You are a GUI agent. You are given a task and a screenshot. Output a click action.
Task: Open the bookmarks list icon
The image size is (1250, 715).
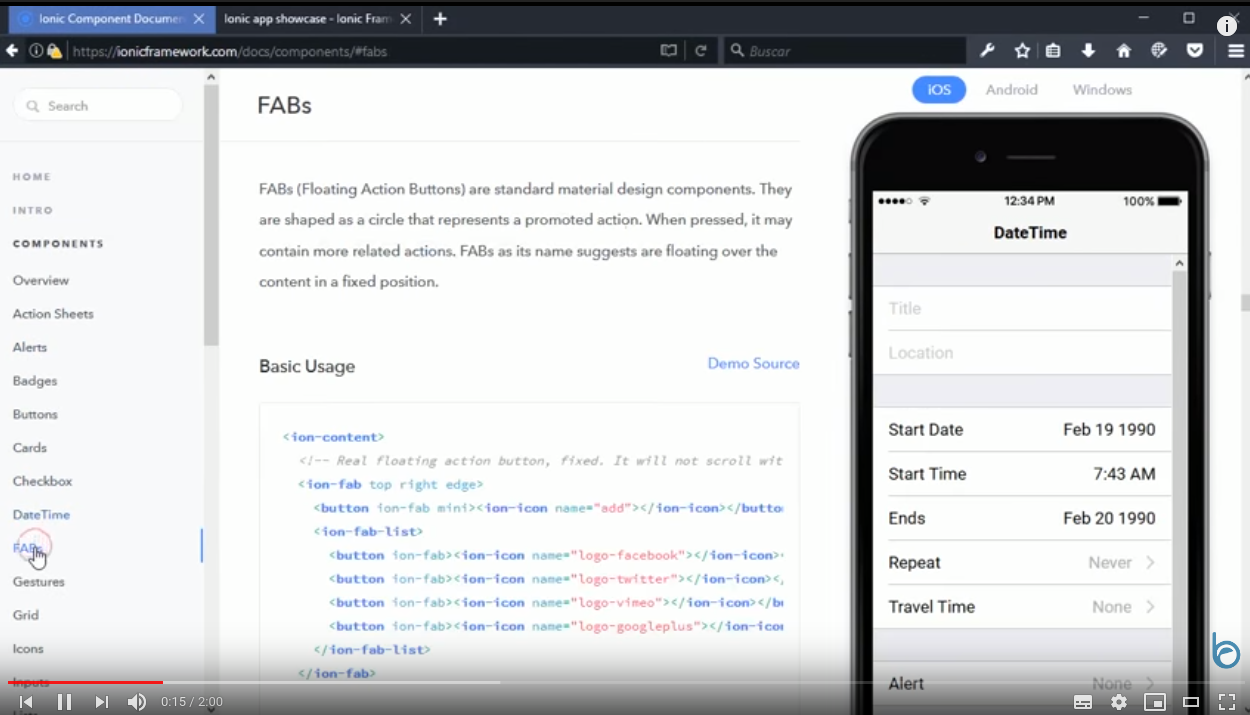coord(1053,51)
